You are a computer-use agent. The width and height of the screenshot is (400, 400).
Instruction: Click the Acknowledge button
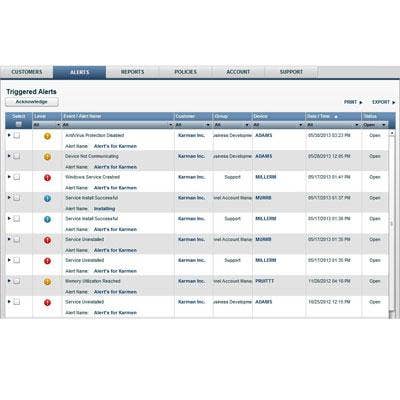pyautogui.click(x=32, y=102)
